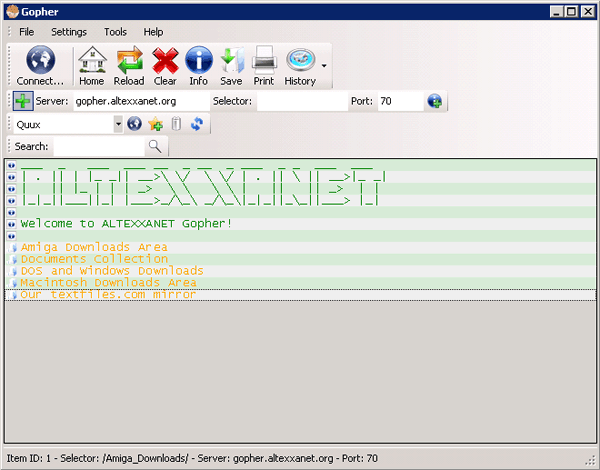Print the current page
The width and height of the screenshot is (600, 470).
[x=263, y=62]
